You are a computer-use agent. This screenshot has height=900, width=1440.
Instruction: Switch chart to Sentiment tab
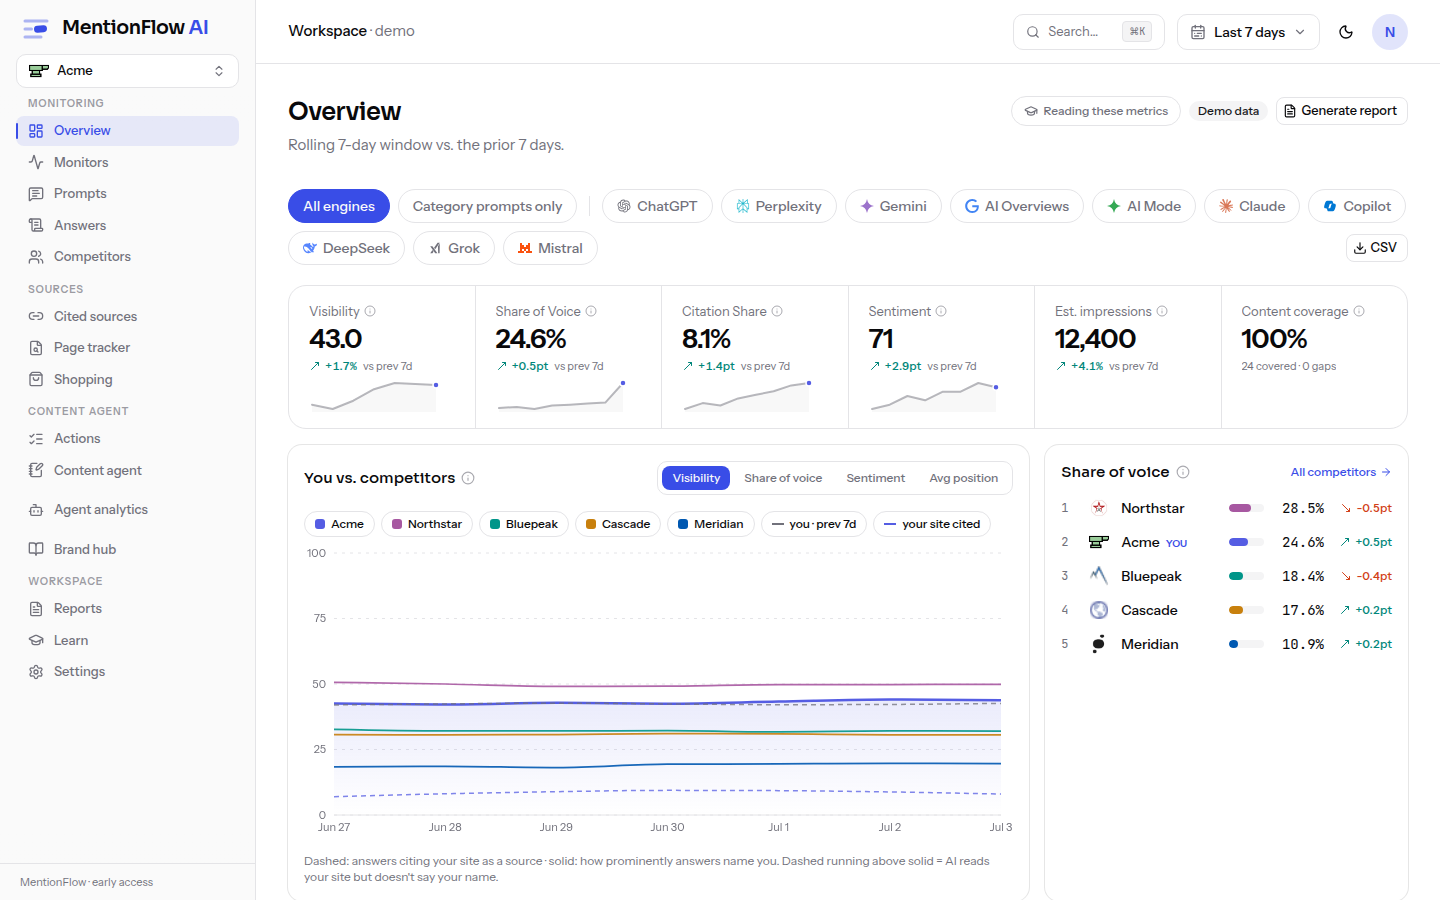[x=876, y=478]
